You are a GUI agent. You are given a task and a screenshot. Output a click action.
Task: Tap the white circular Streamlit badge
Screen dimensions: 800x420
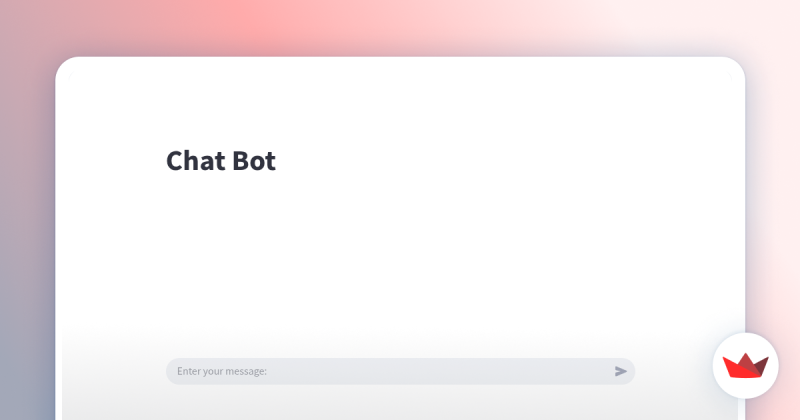pos(745,366)
